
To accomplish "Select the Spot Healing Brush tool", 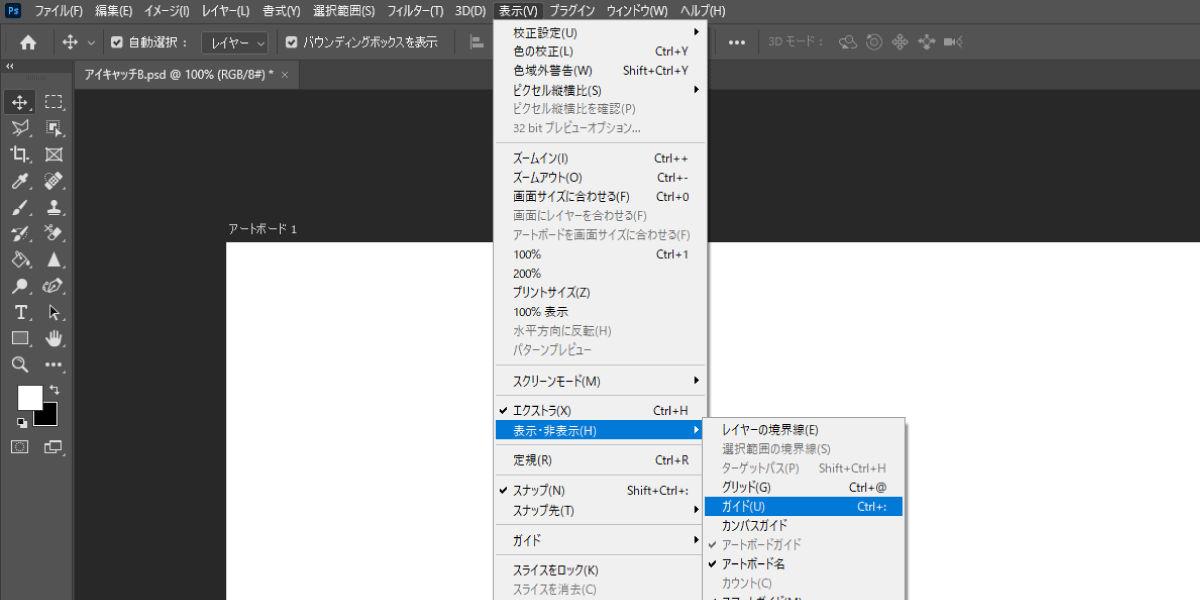I will [54, 181].
